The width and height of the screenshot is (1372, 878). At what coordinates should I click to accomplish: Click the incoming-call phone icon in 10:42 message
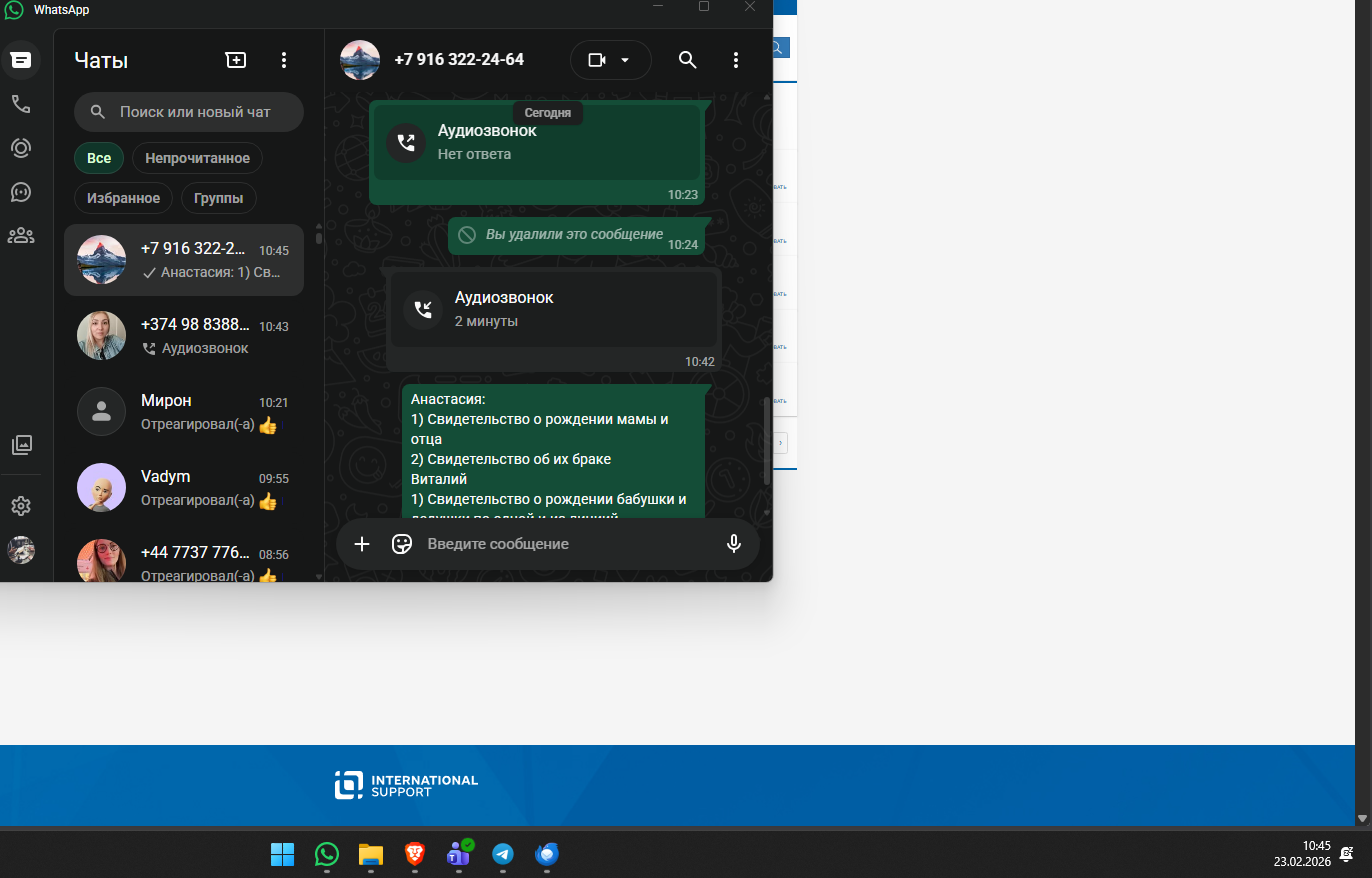(x=423, y=310)
